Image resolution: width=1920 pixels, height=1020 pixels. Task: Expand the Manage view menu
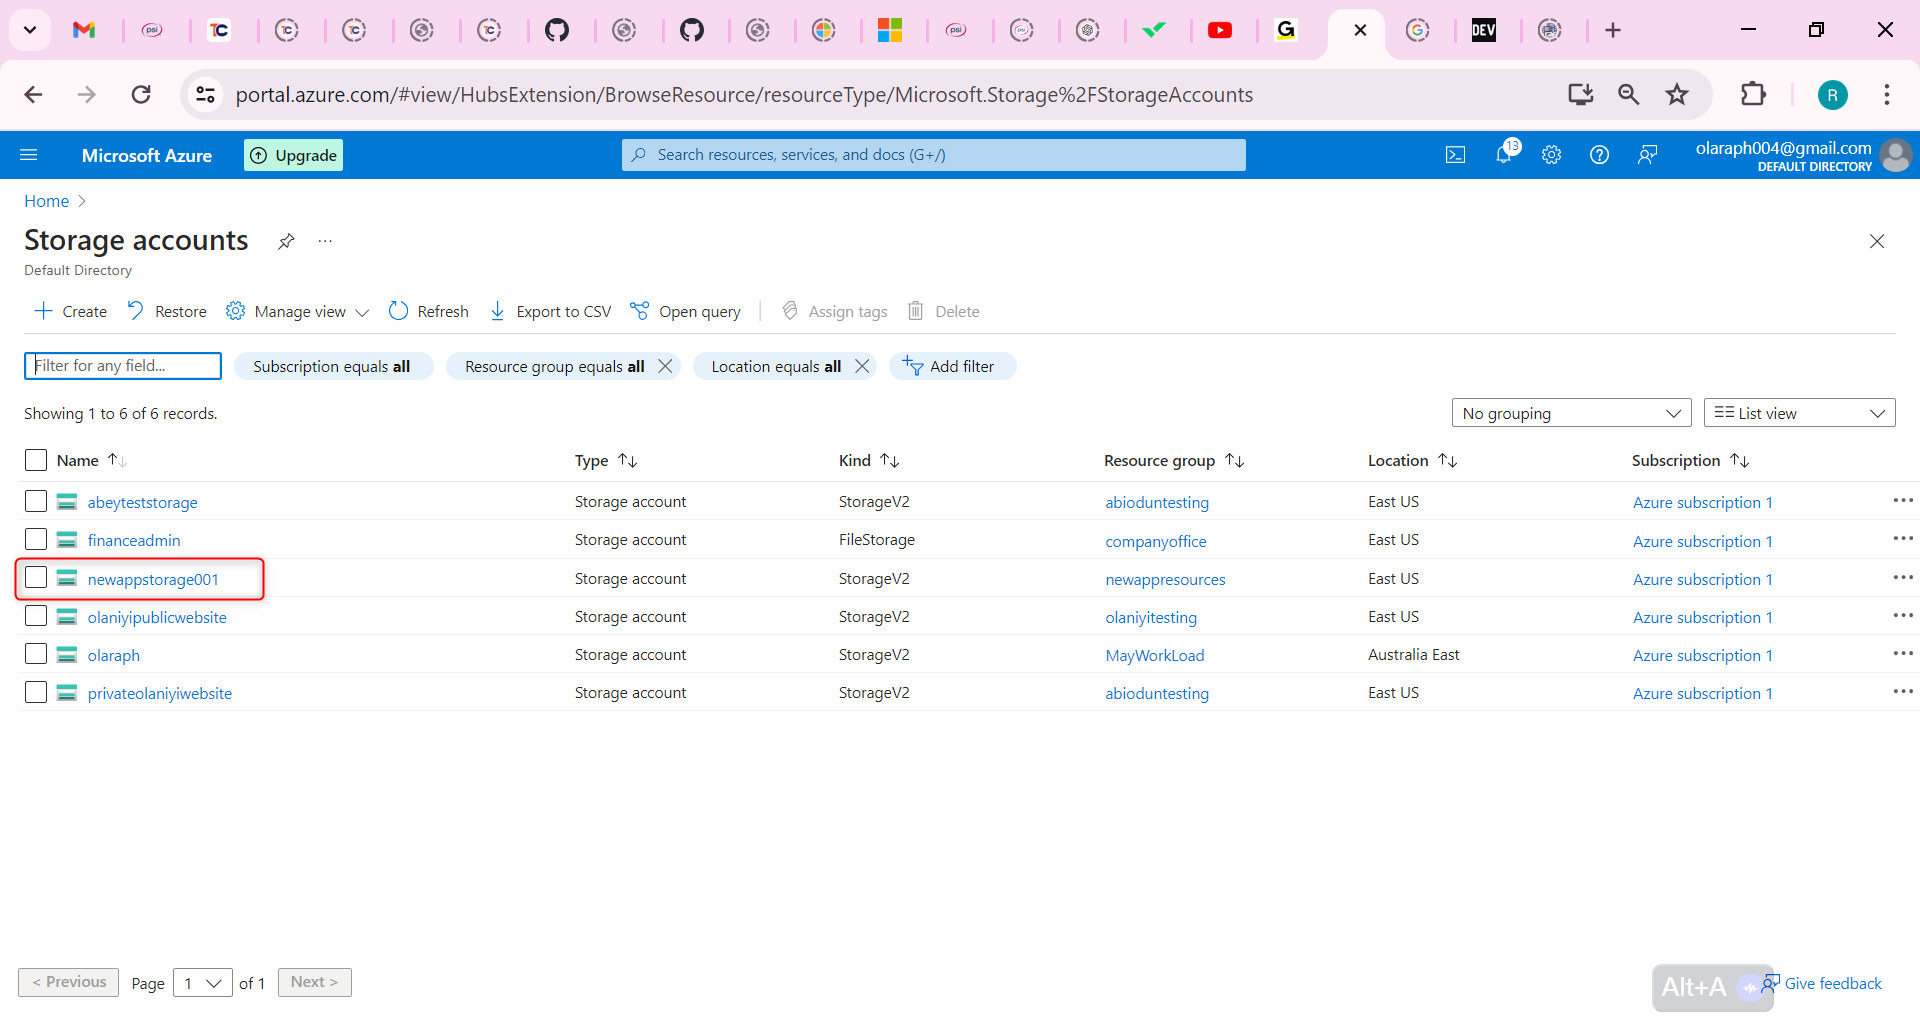(298, 311)
